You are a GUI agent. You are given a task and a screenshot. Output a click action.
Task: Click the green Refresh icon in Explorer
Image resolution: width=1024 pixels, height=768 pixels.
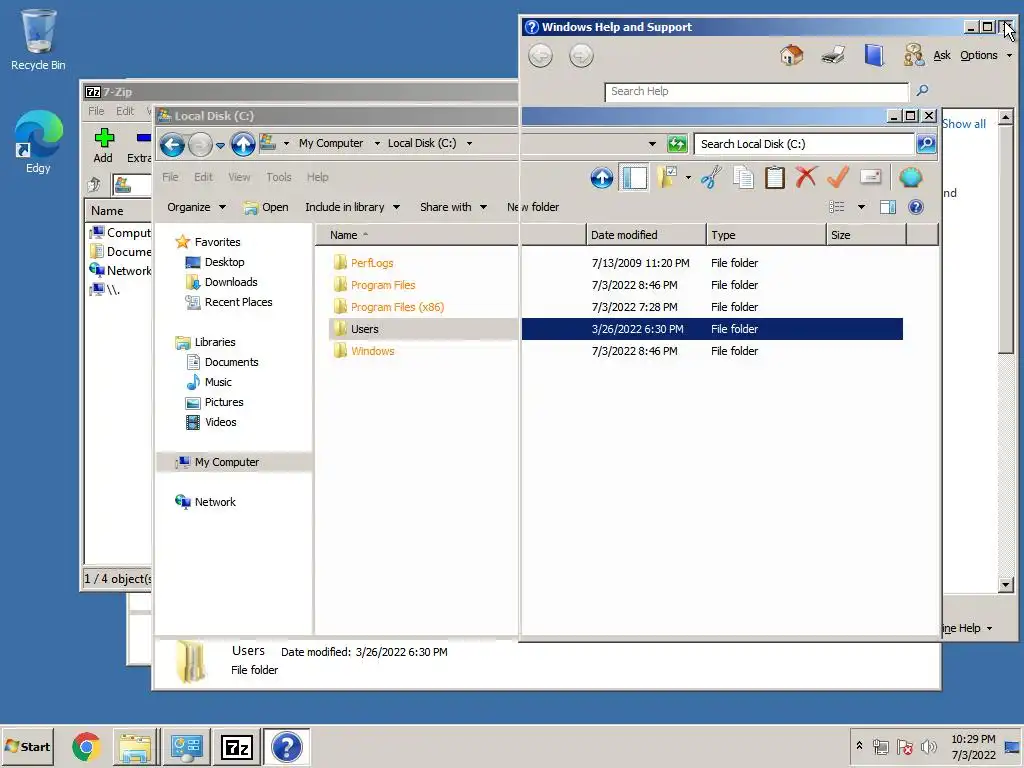[x=677, y=144]
